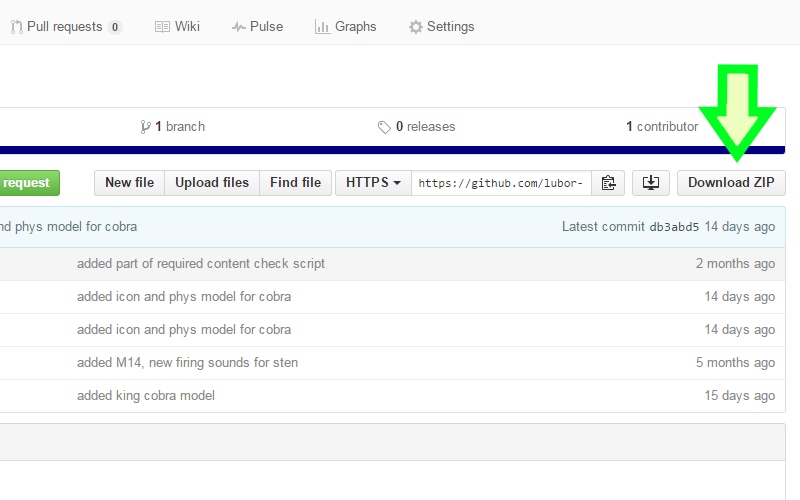Viewport: 800px width, 500px height.
Task: View the 1 contributor link
Action: point(662,127)
